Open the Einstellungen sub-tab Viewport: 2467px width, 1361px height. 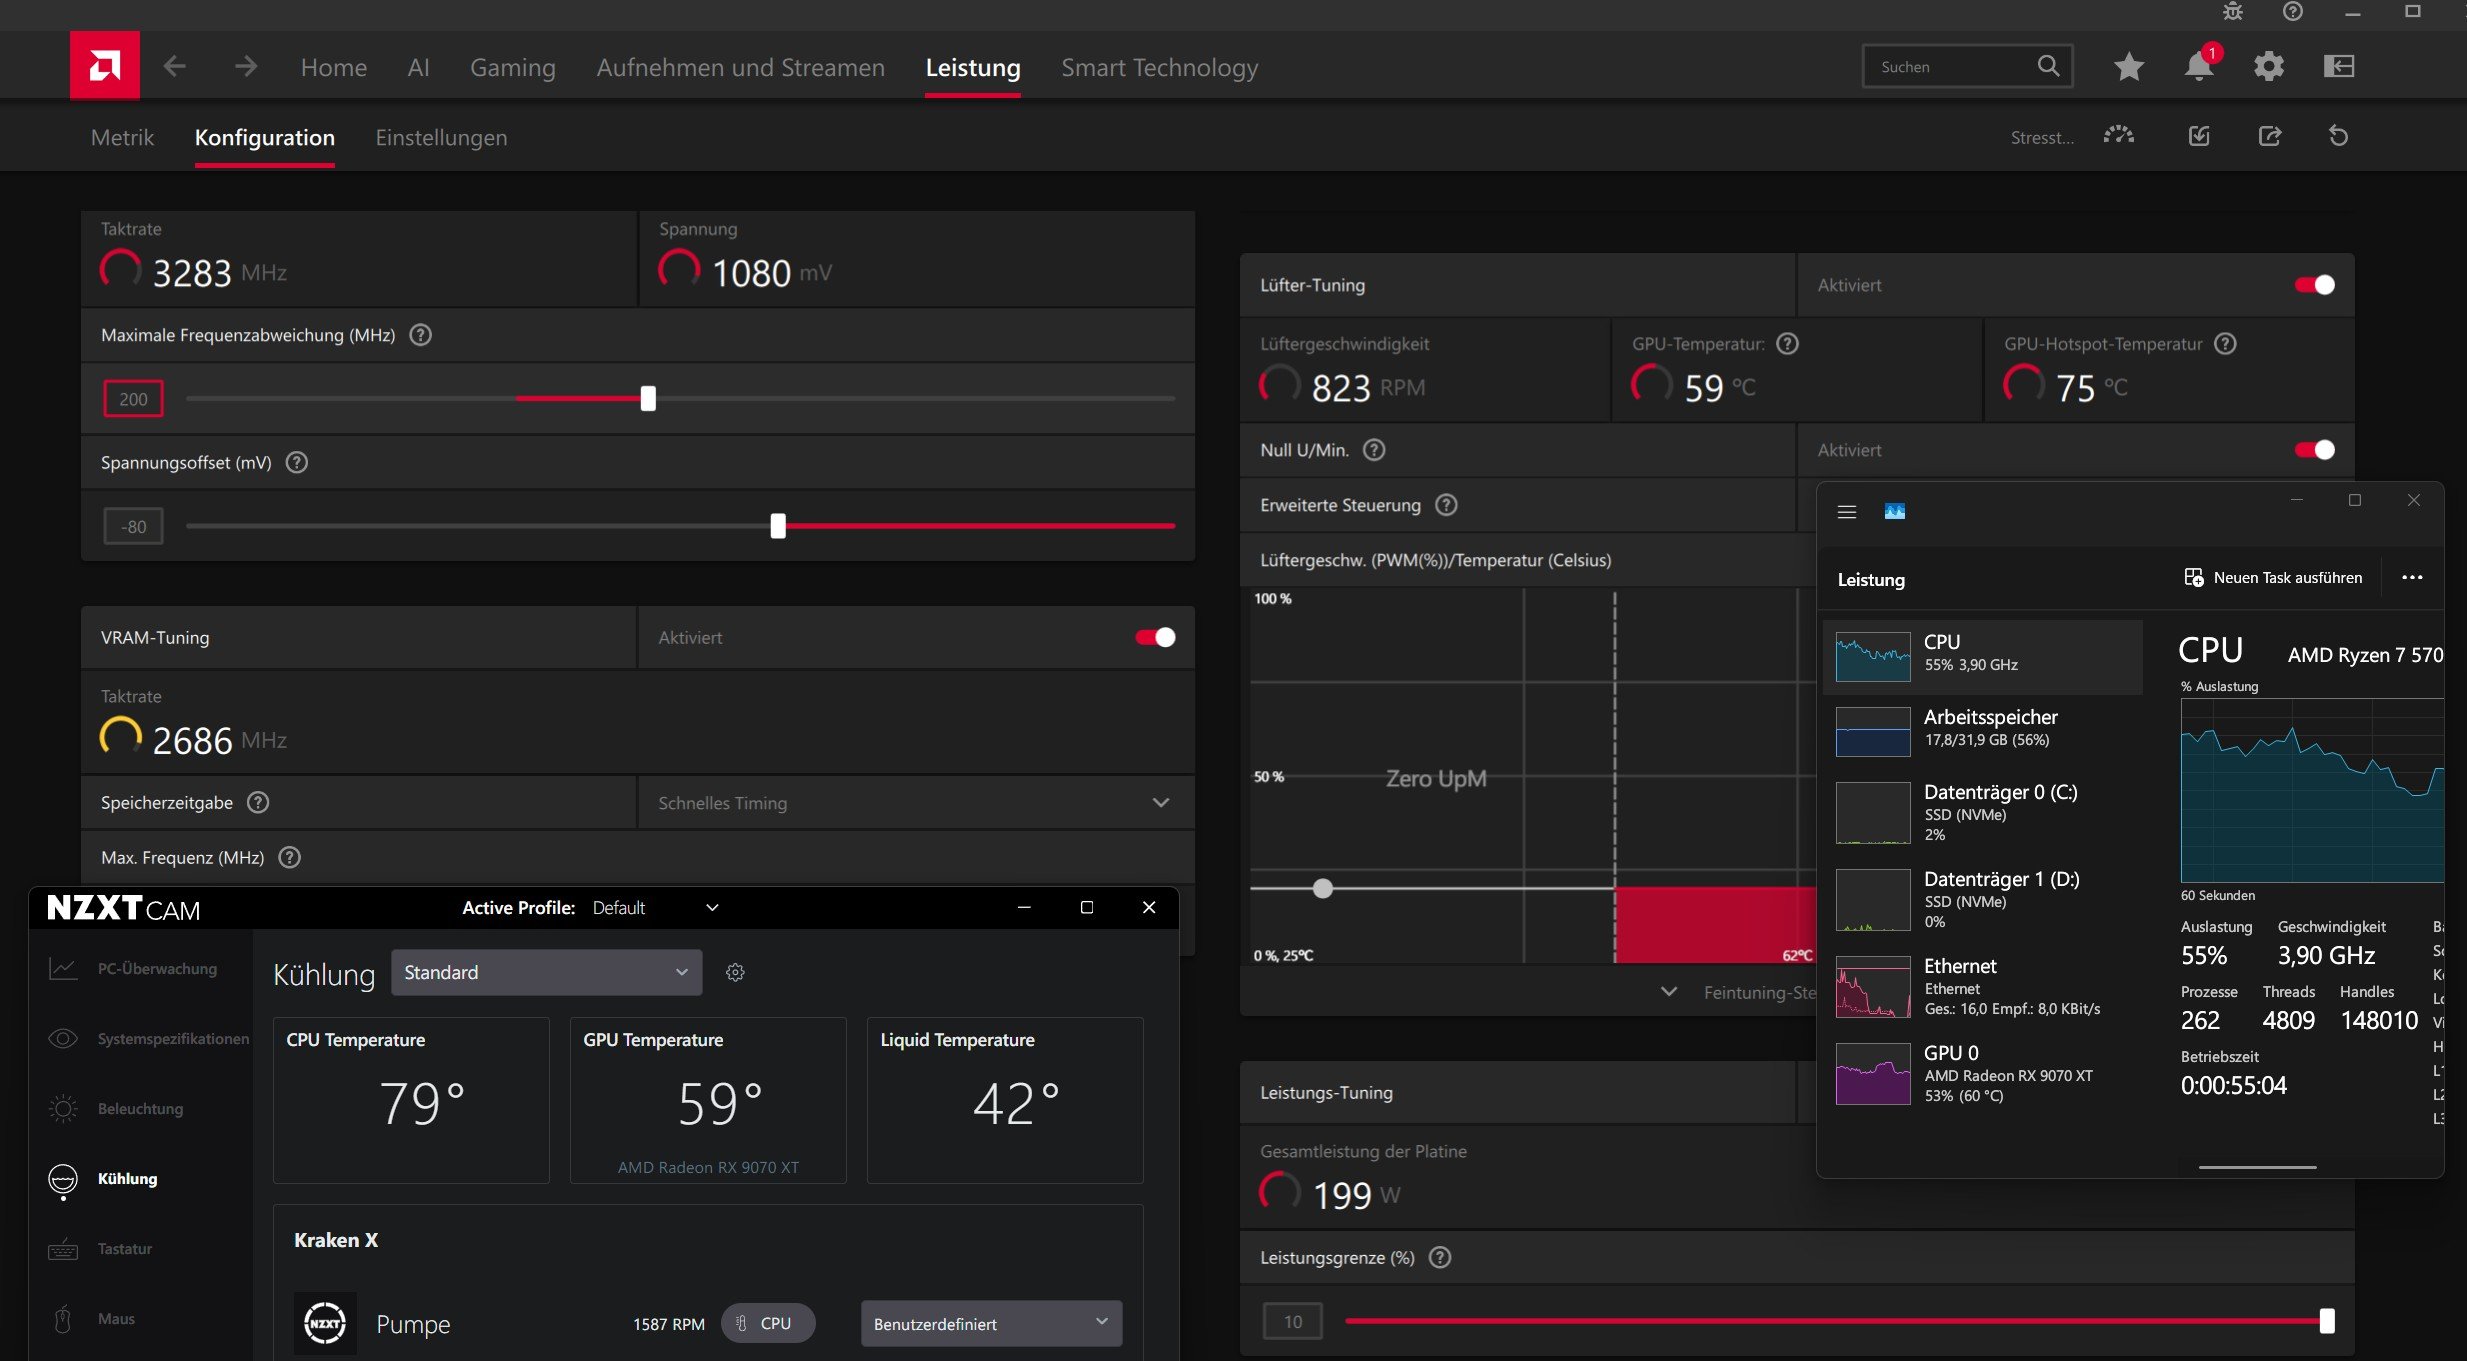(441, 137)
